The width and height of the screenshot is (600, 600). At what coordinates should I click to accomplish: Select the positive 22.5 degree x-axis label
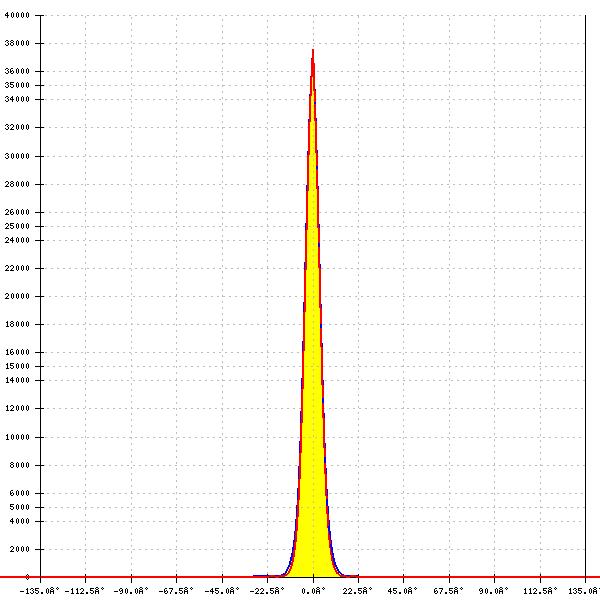click(357, 591)
